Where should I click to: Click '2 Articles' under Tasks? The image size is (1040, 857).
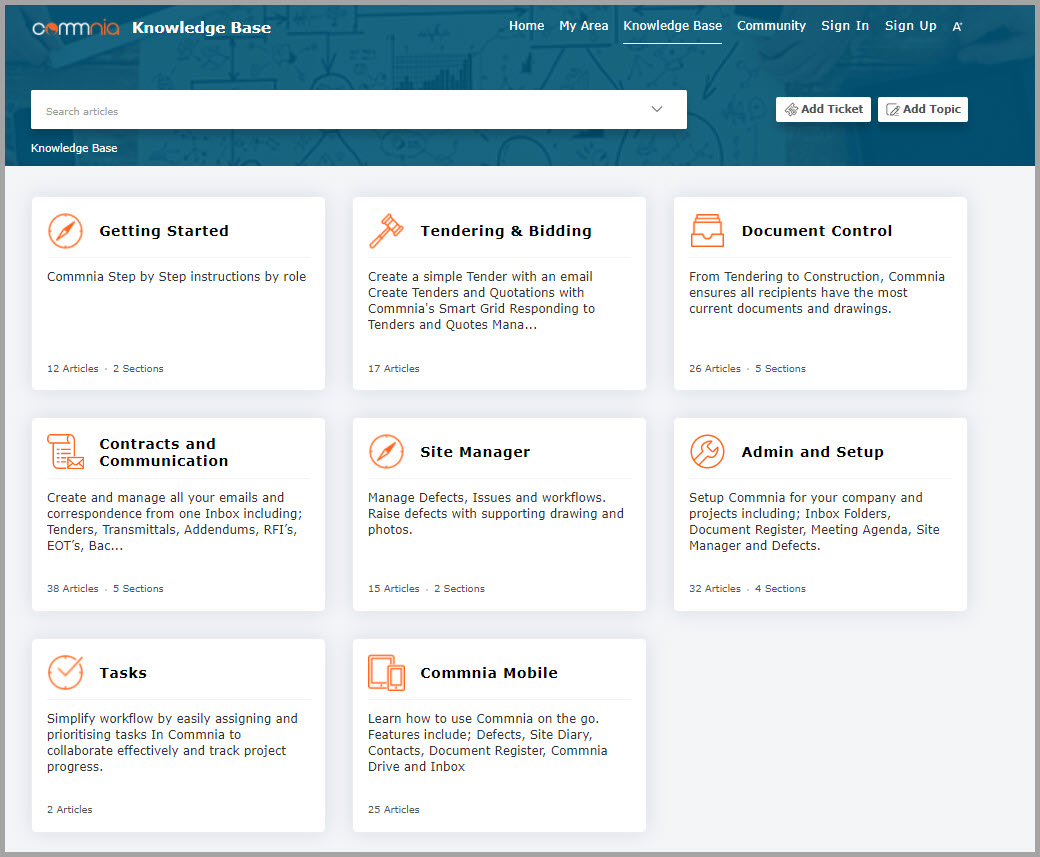click(x=70, y=810)
